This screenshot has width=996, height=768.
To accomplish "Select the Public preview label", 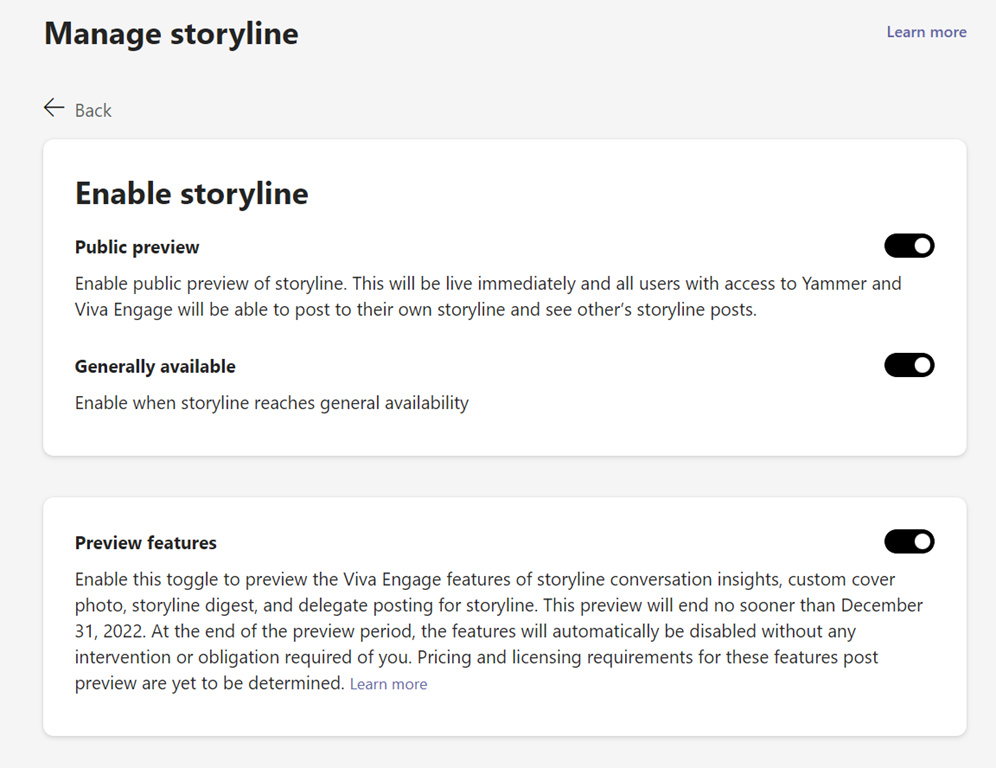I will pos(137,247).
